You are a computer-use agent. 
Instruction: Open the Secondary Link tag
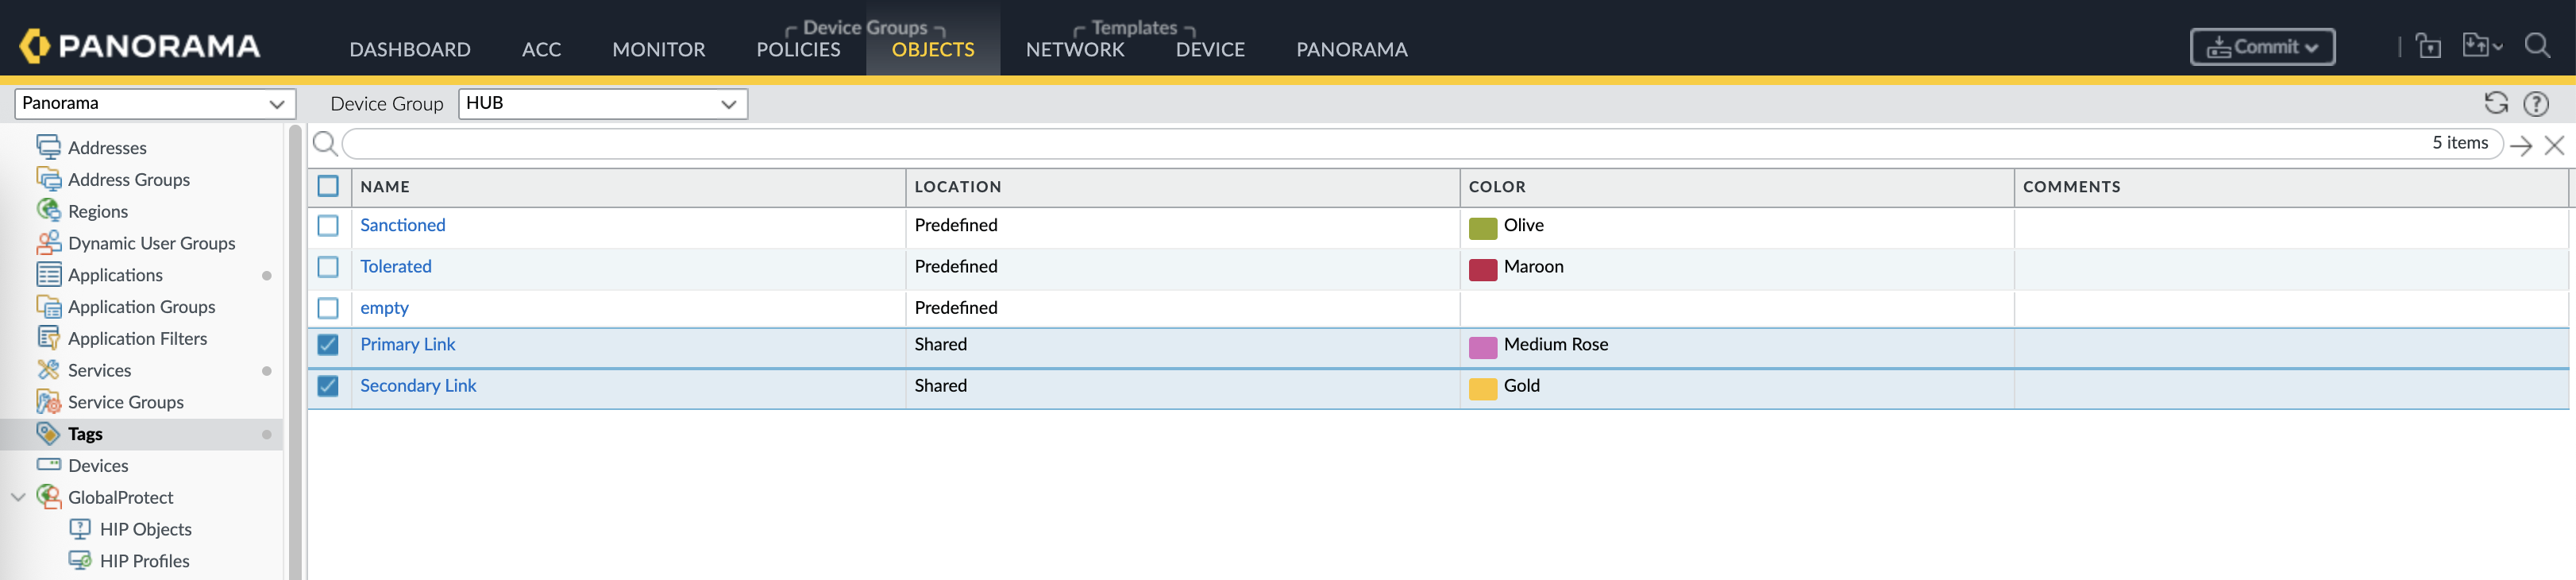418,386
